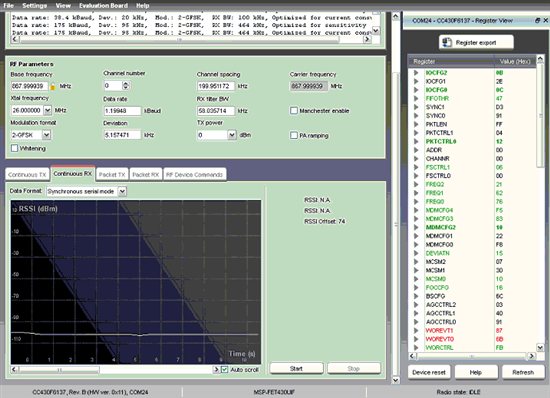Click the Help button in Register View

476,372
